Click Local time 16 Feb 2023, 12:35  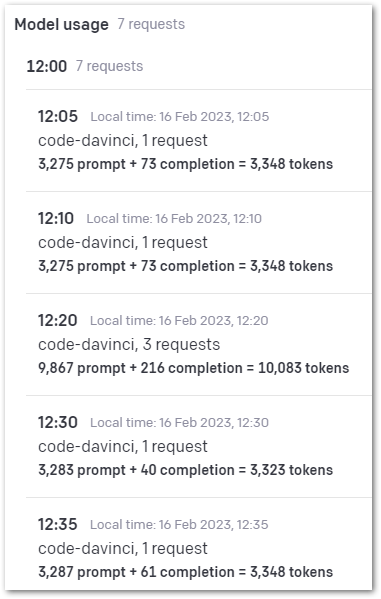click(x=179, y=525)
